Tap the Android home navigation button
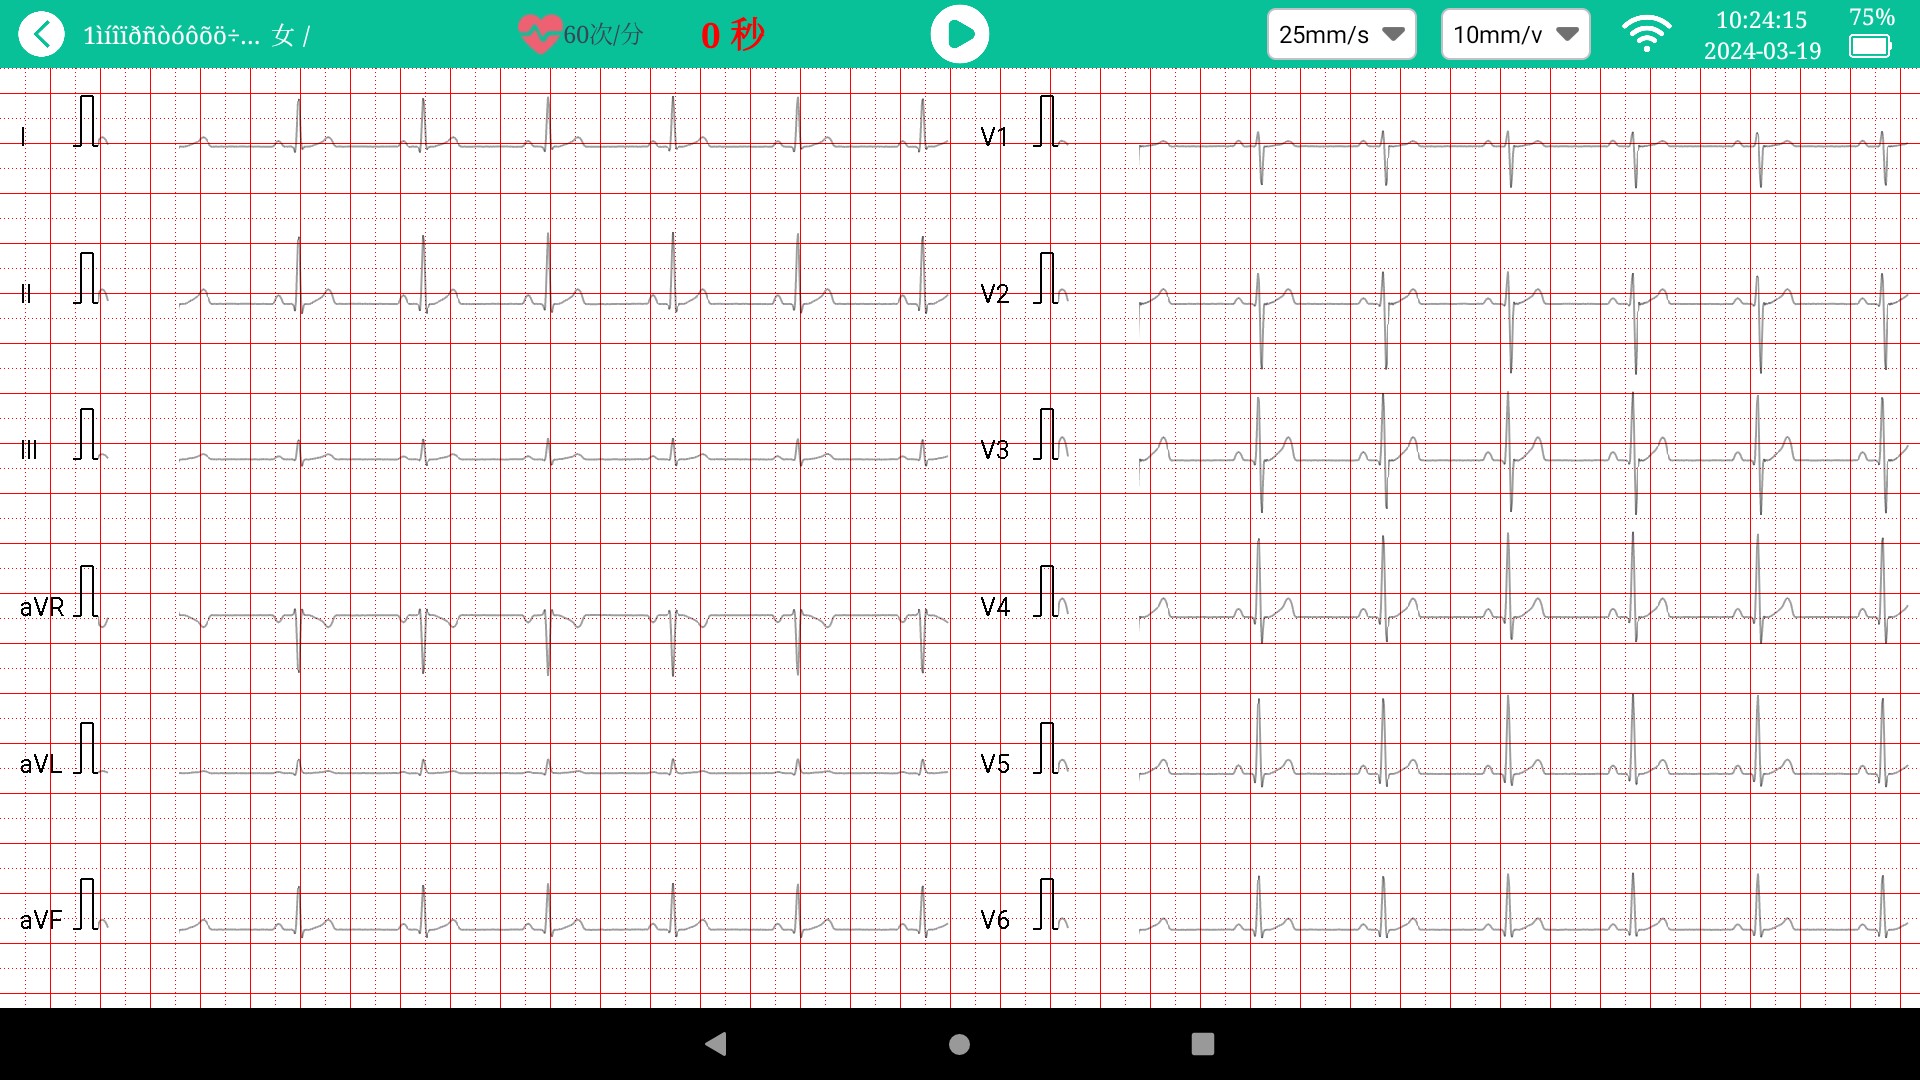Viewport: 1920px width, 1080px height. pyautogui.click(x=959, y=1044)
